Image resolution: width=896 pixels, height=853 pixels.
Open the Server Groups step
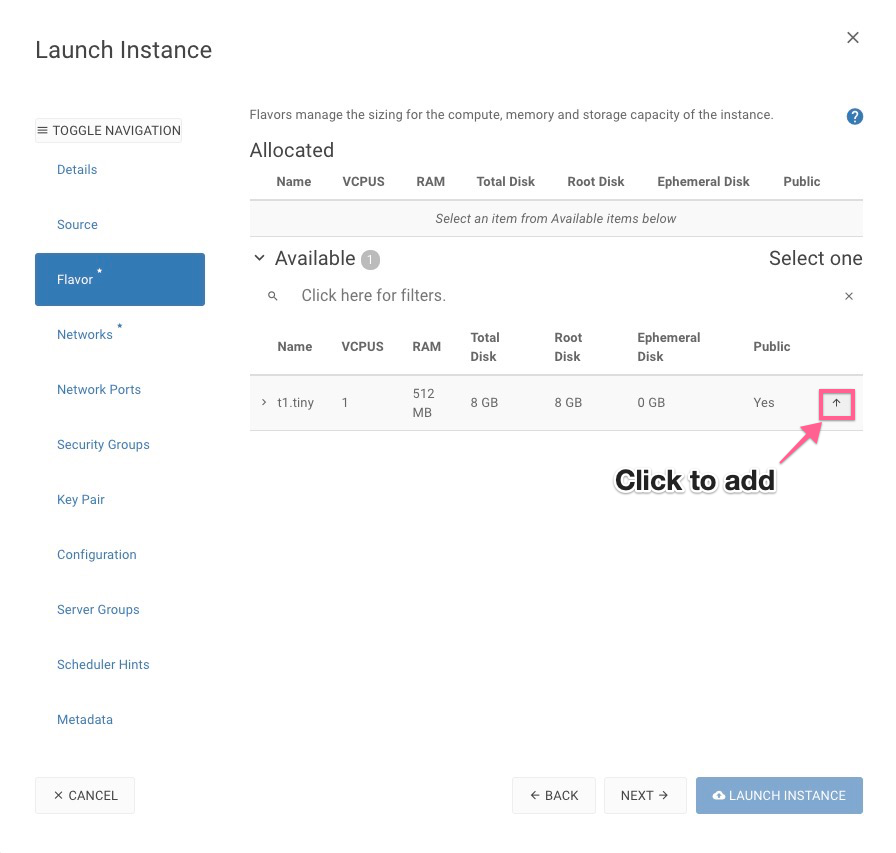coord(98,610)
